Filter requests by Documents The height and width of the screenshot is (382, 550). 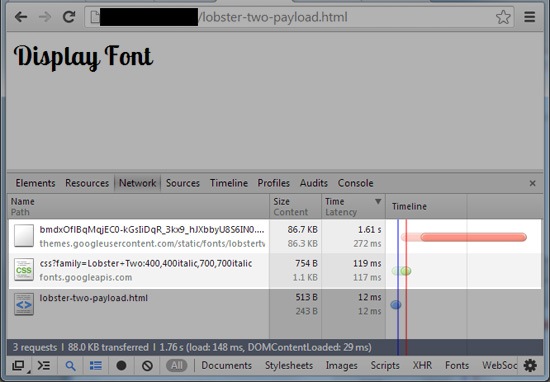[226, 366]
